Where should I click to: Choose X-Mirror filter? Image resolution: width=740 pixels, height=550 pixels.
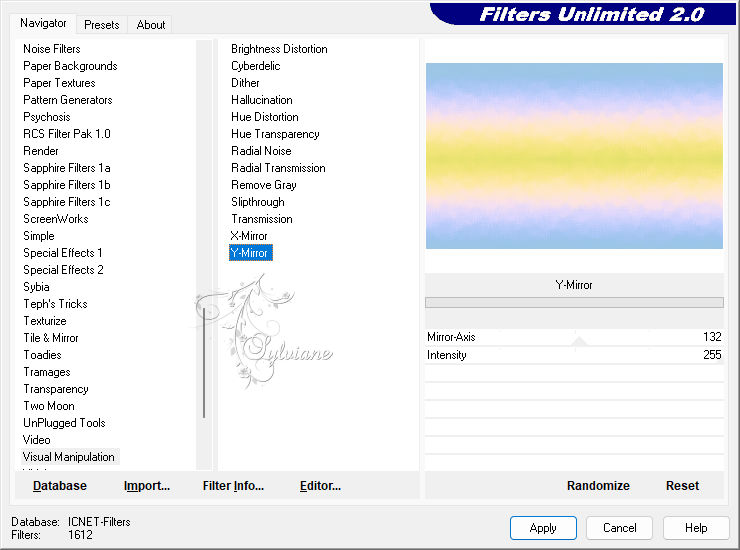point(249,236)
